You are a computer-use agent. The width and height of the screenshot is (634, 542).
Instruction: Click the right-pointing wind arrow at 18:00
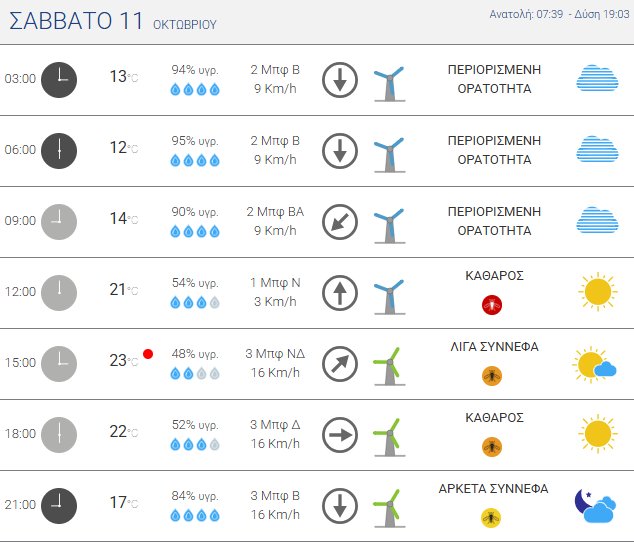point(340,435)
